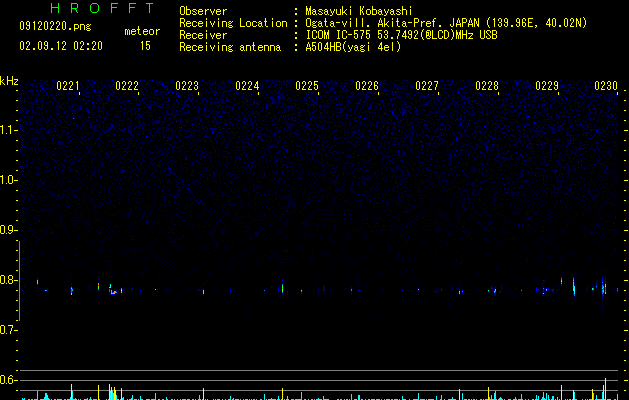Click the Receiving antenna label
This screenshot has height=400, width=629.
(230, 47)
